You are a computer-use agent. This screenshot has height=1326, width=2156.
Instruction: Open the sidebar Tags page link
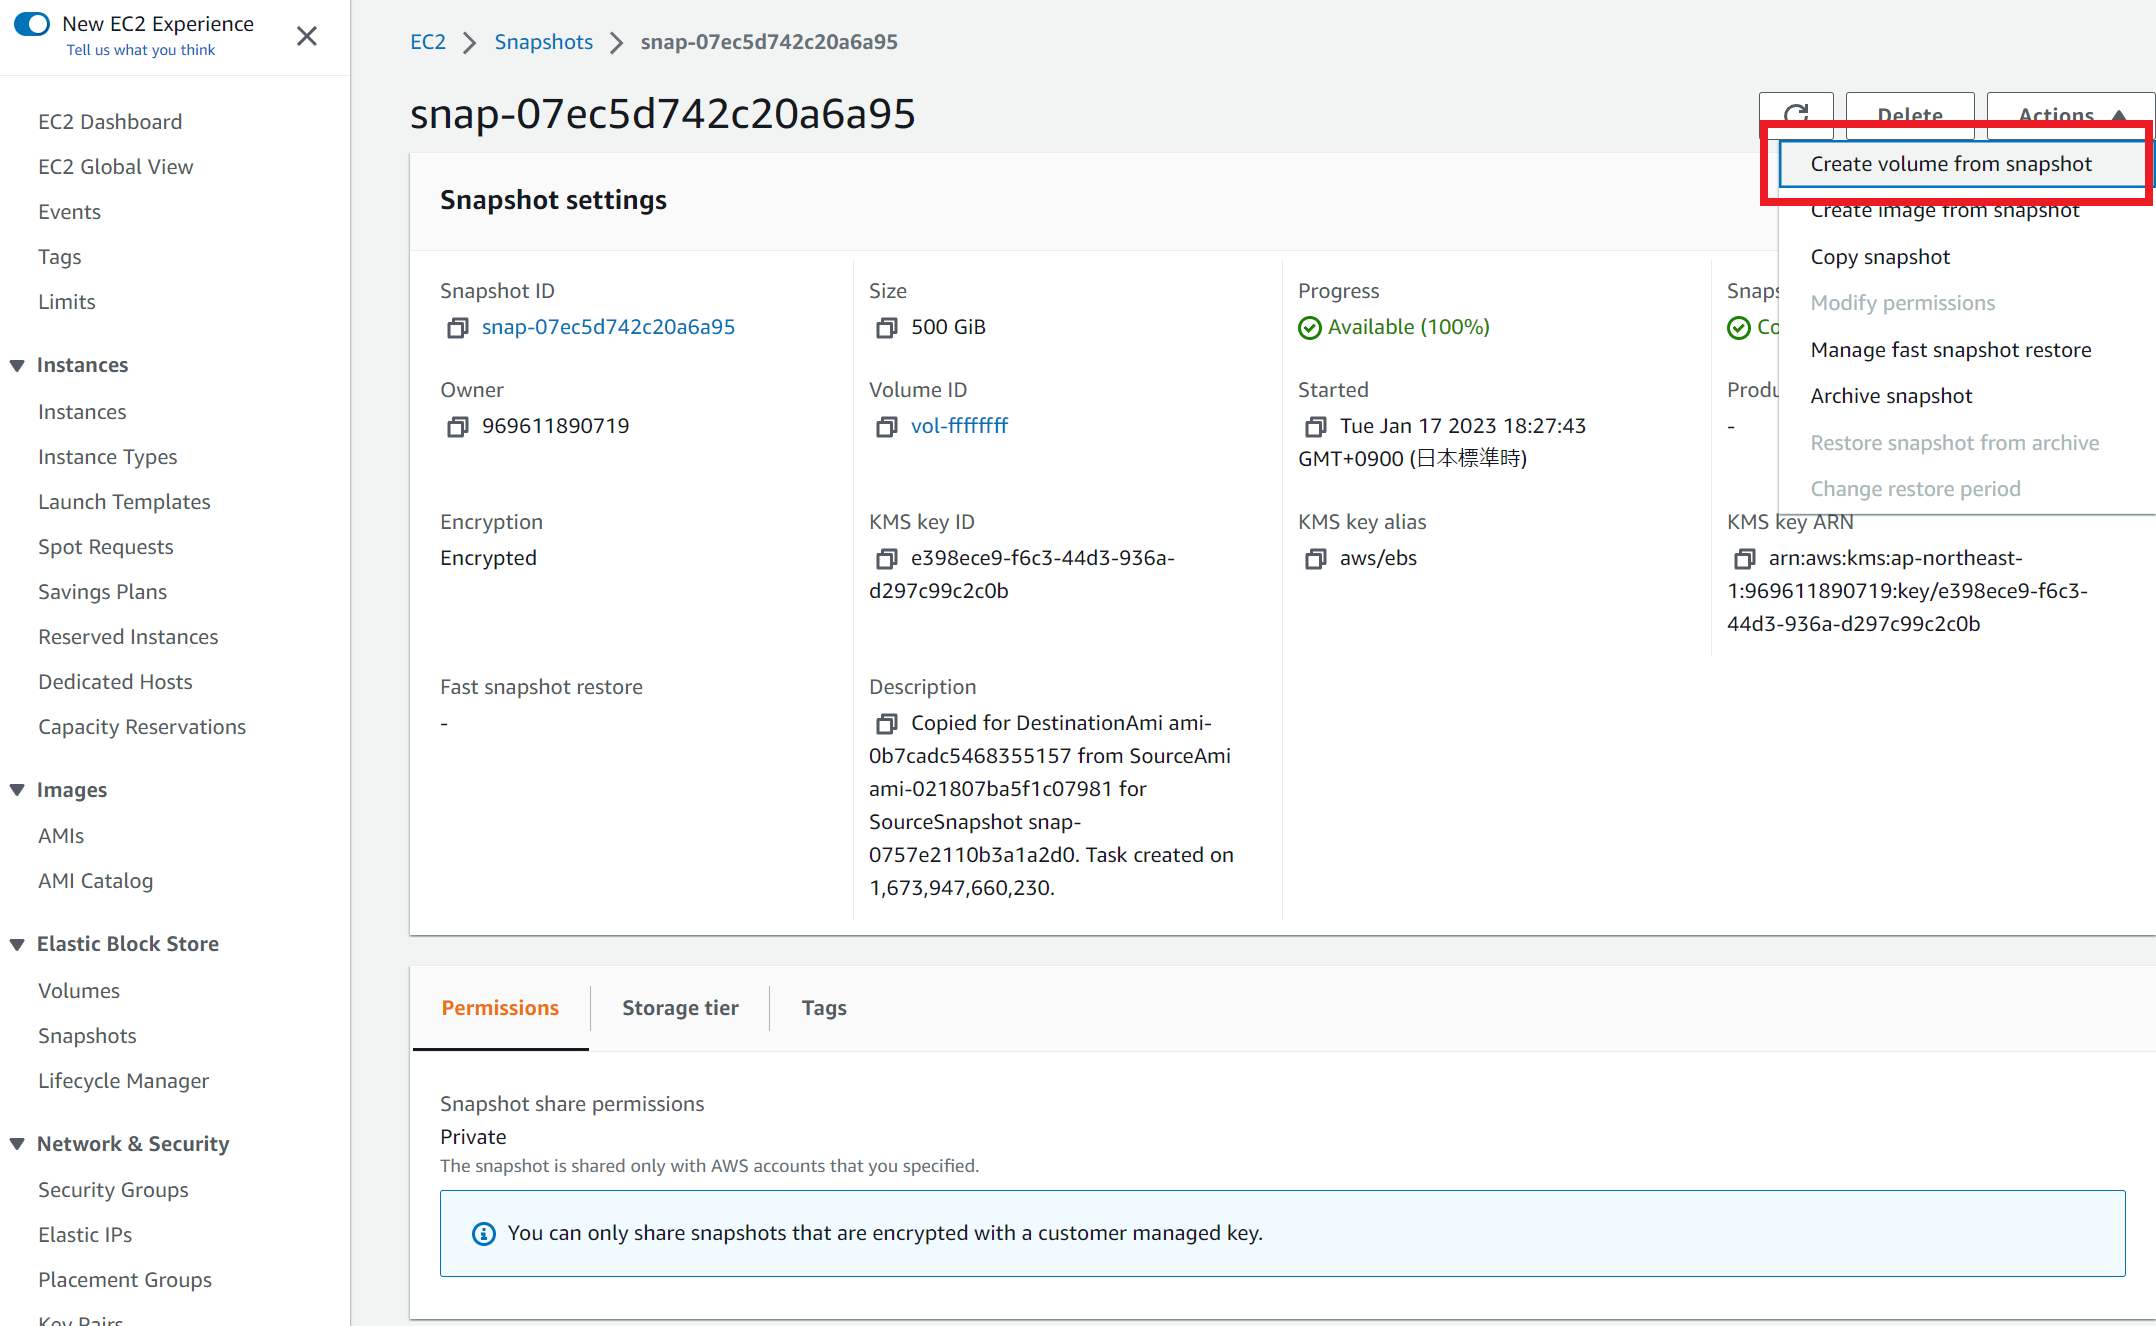pyautogui.click(x=60, y=257)
